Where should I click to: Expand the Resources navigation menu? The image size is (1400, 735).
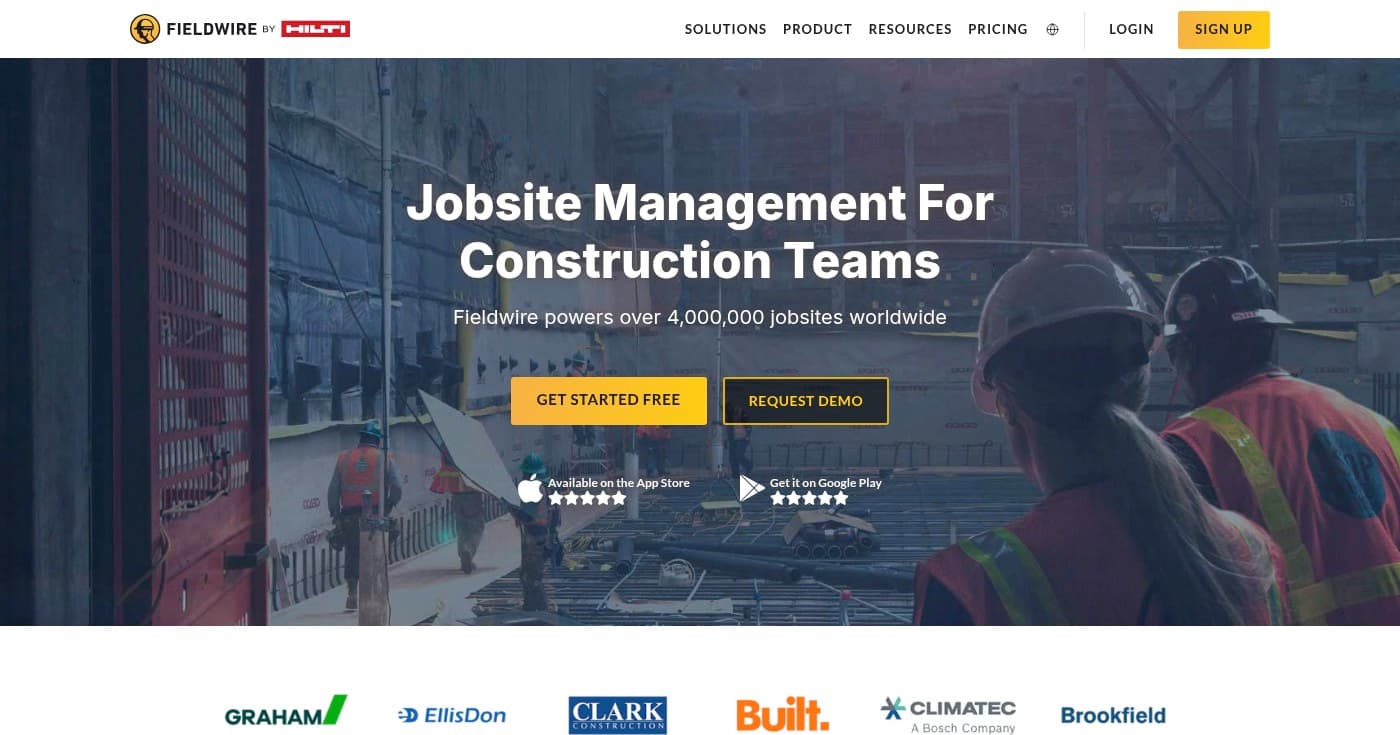[x=910, y=29]
